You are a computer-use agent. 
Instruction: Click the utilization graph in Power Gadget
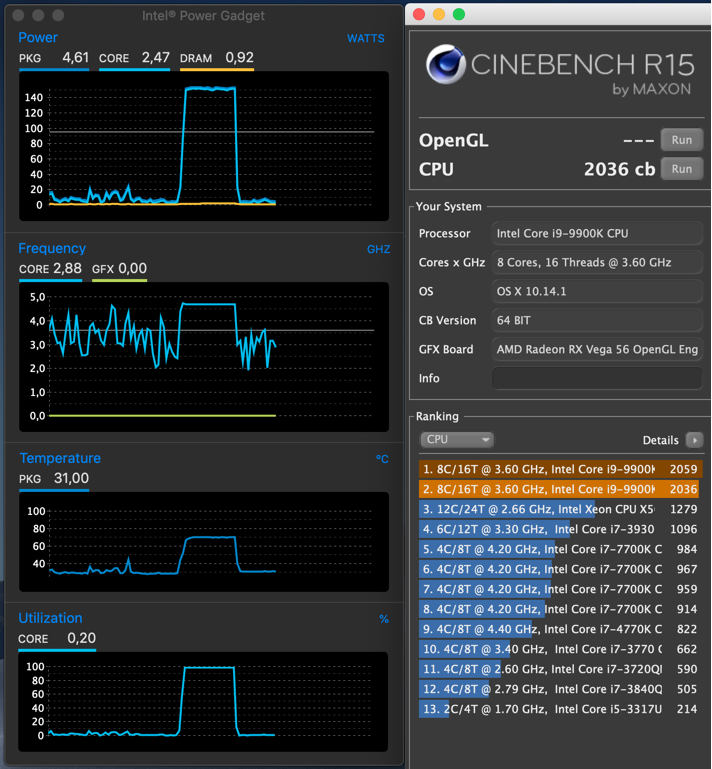click(203, 702)
